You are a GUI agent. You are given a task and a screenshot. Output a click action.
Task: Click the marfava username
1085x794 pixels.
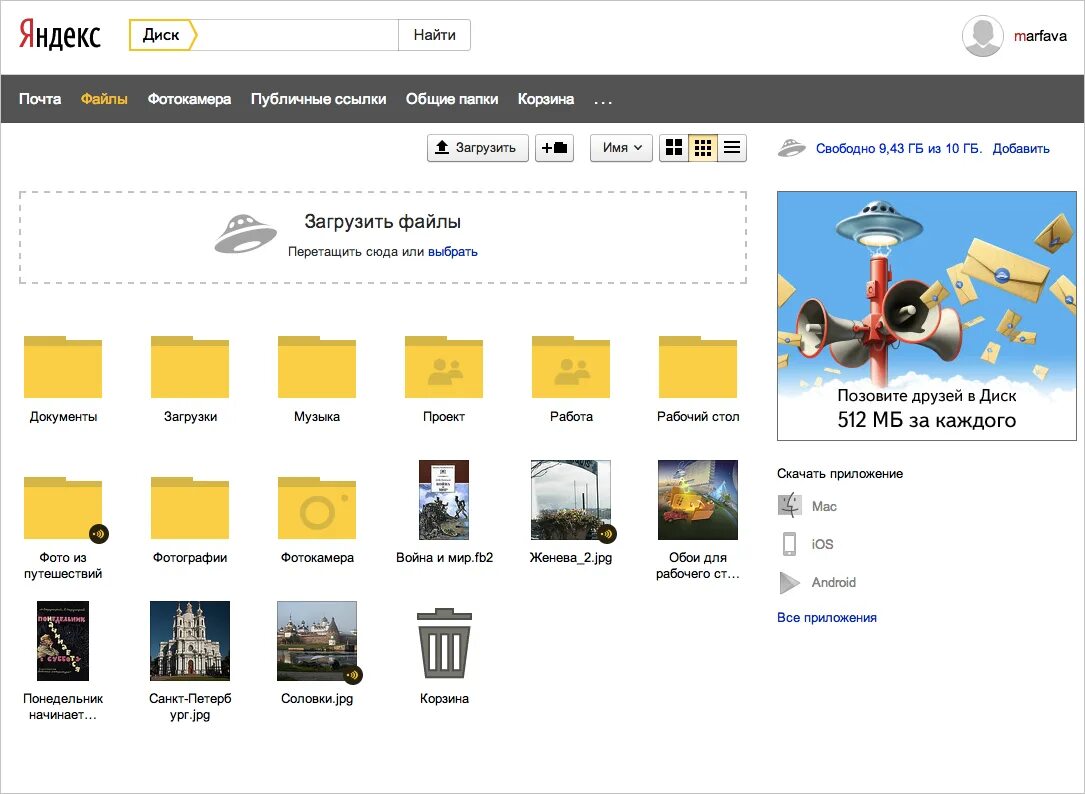point(1040,36)
